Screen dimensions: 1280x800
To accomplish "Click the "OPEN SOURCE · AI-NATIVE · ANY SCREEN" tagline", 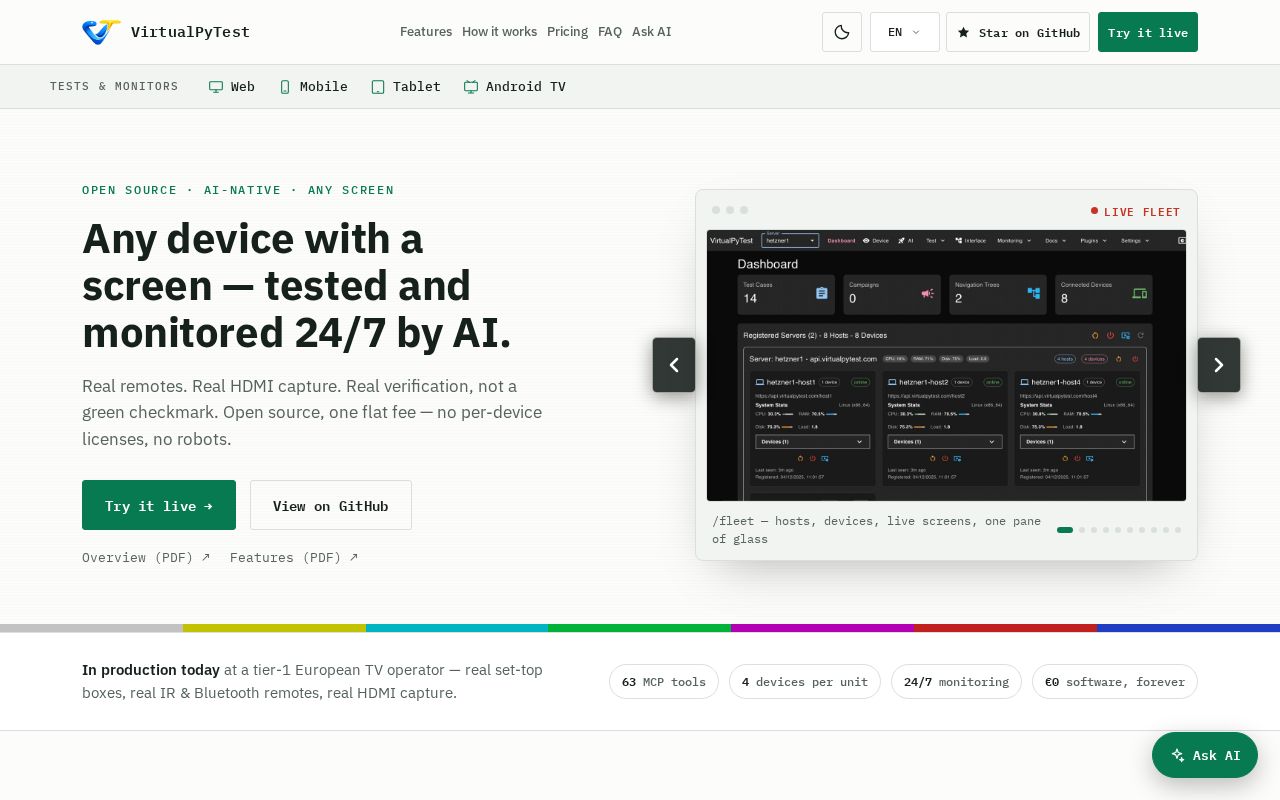I will (x=238, y=190).
